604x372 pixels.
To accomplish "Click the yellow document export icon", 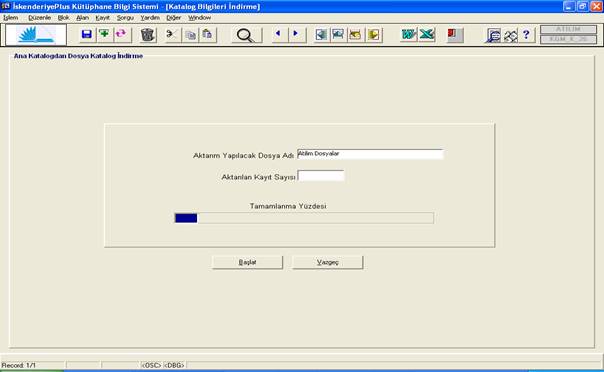I will point(374,35).
